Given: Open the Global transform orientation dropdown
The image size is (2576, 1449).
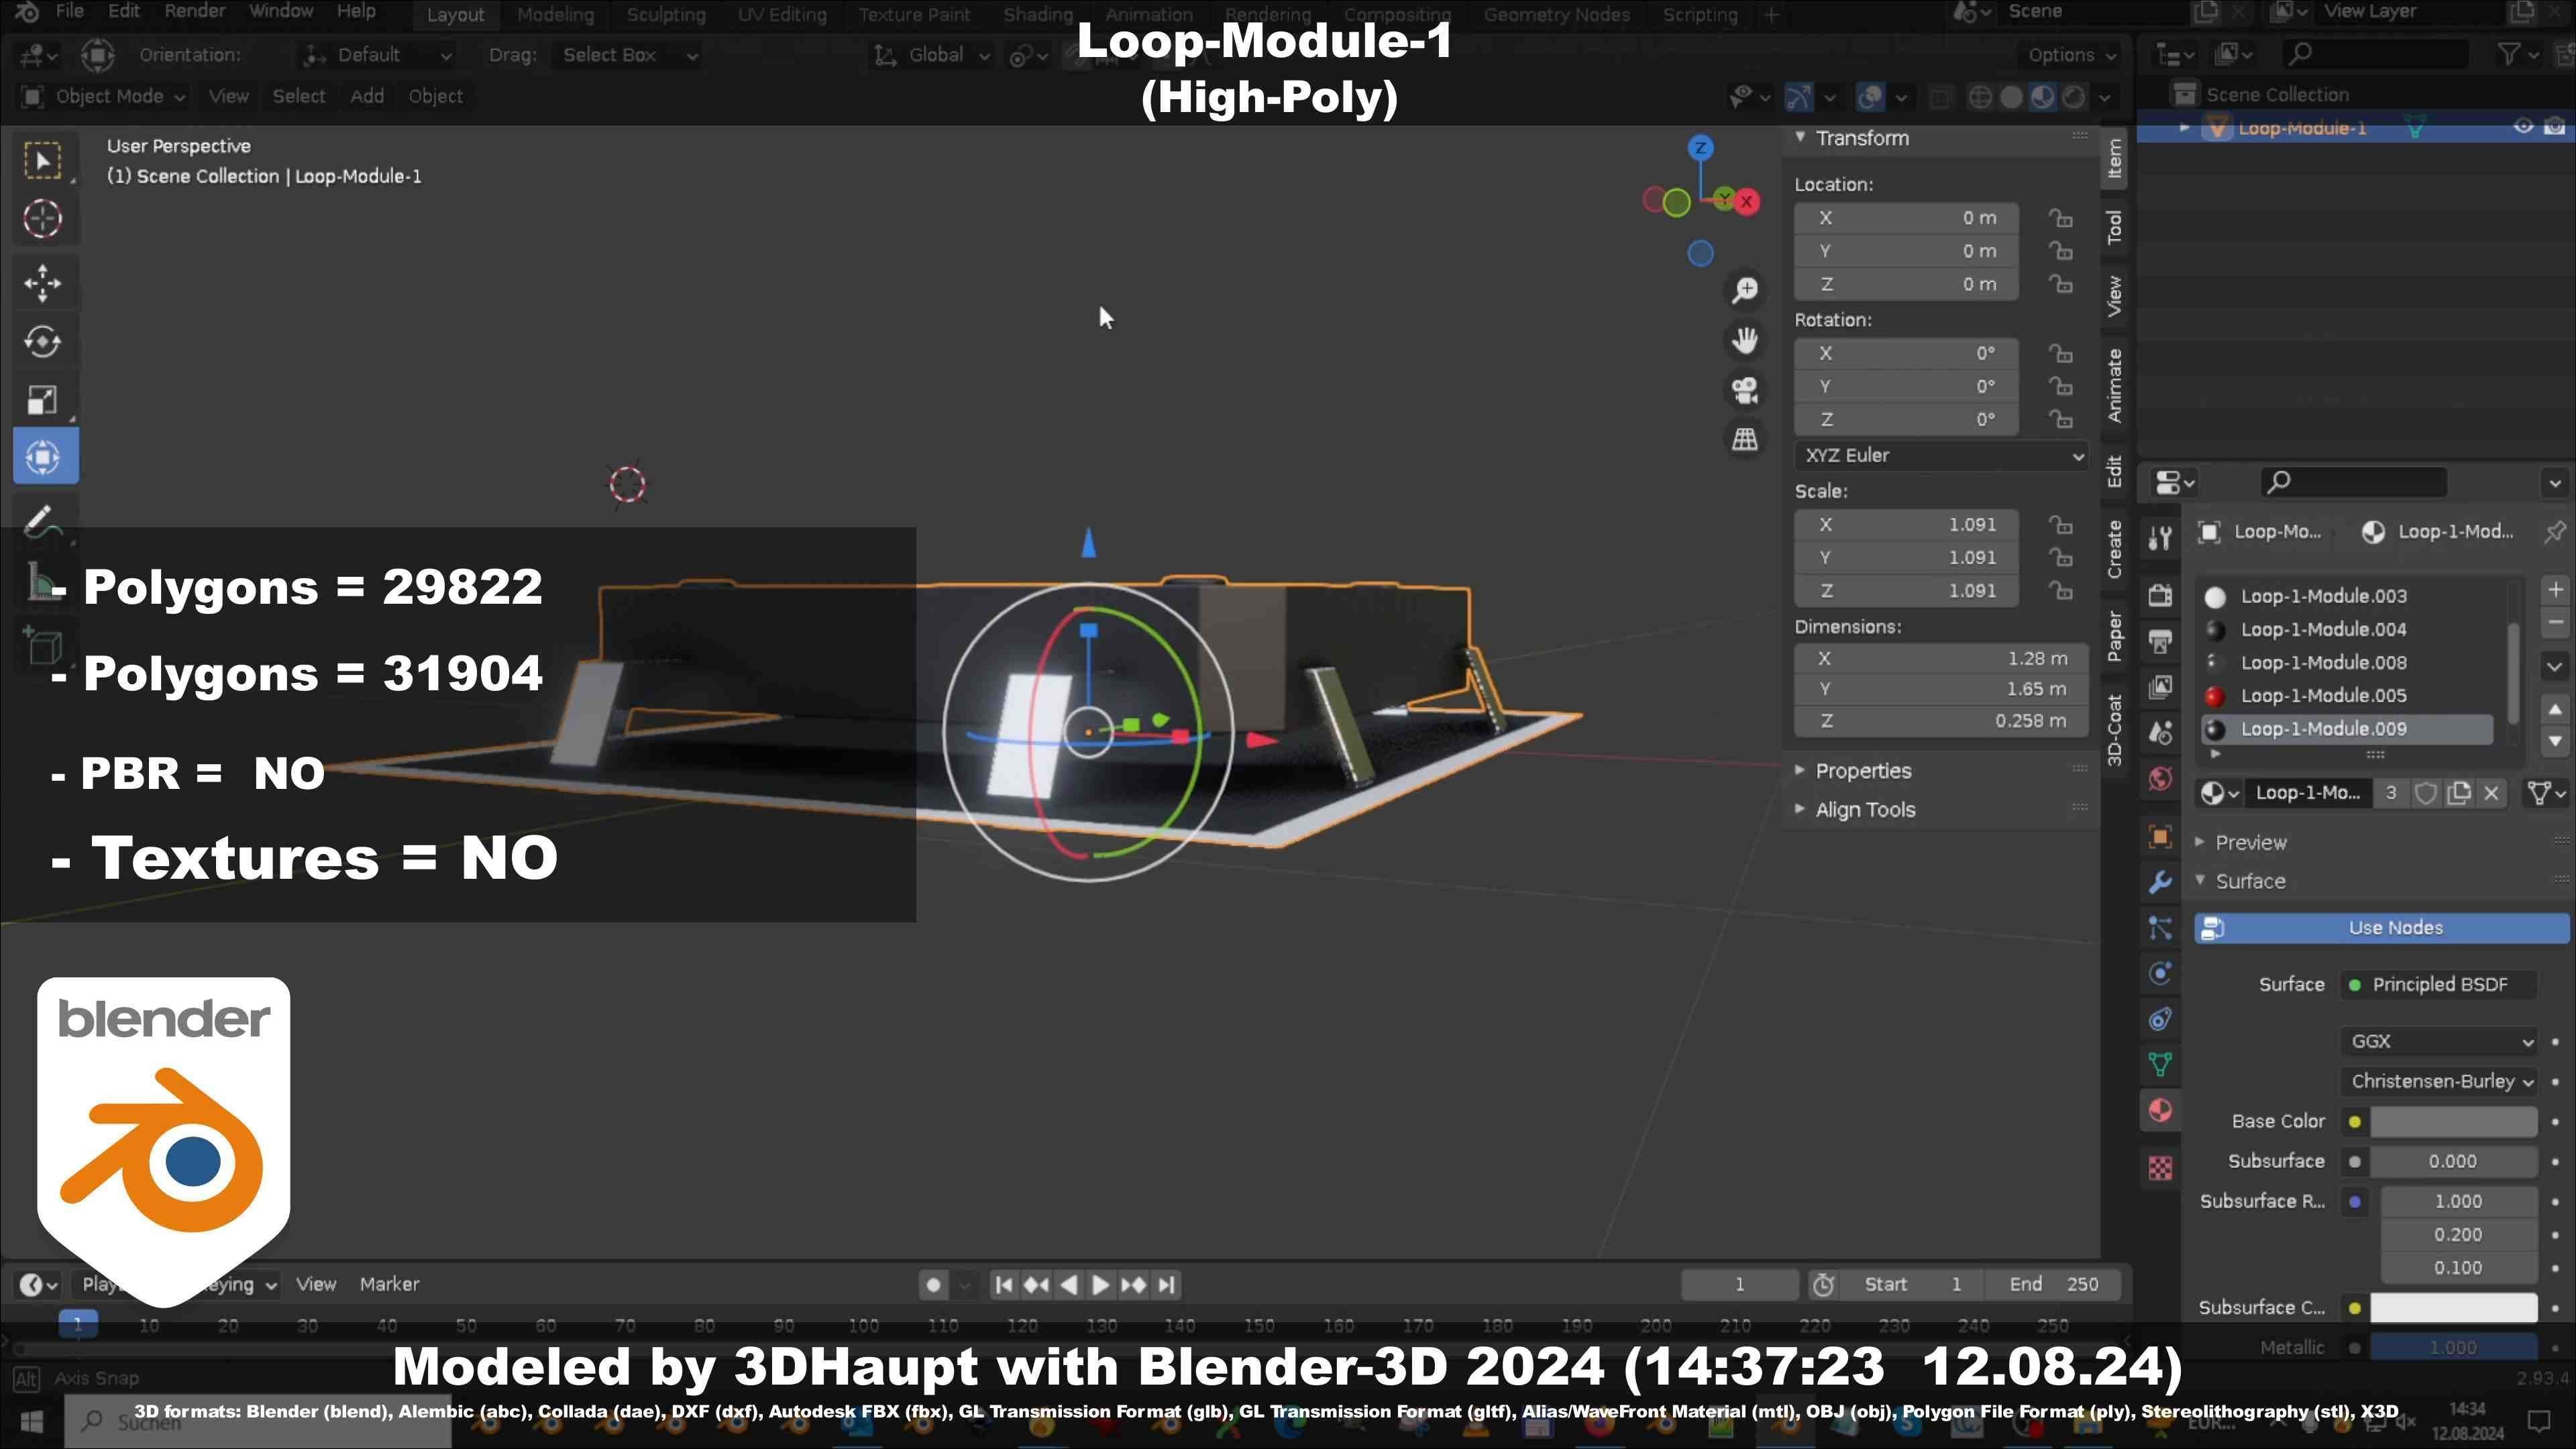Looking at the screenshot, I should 932,55.
